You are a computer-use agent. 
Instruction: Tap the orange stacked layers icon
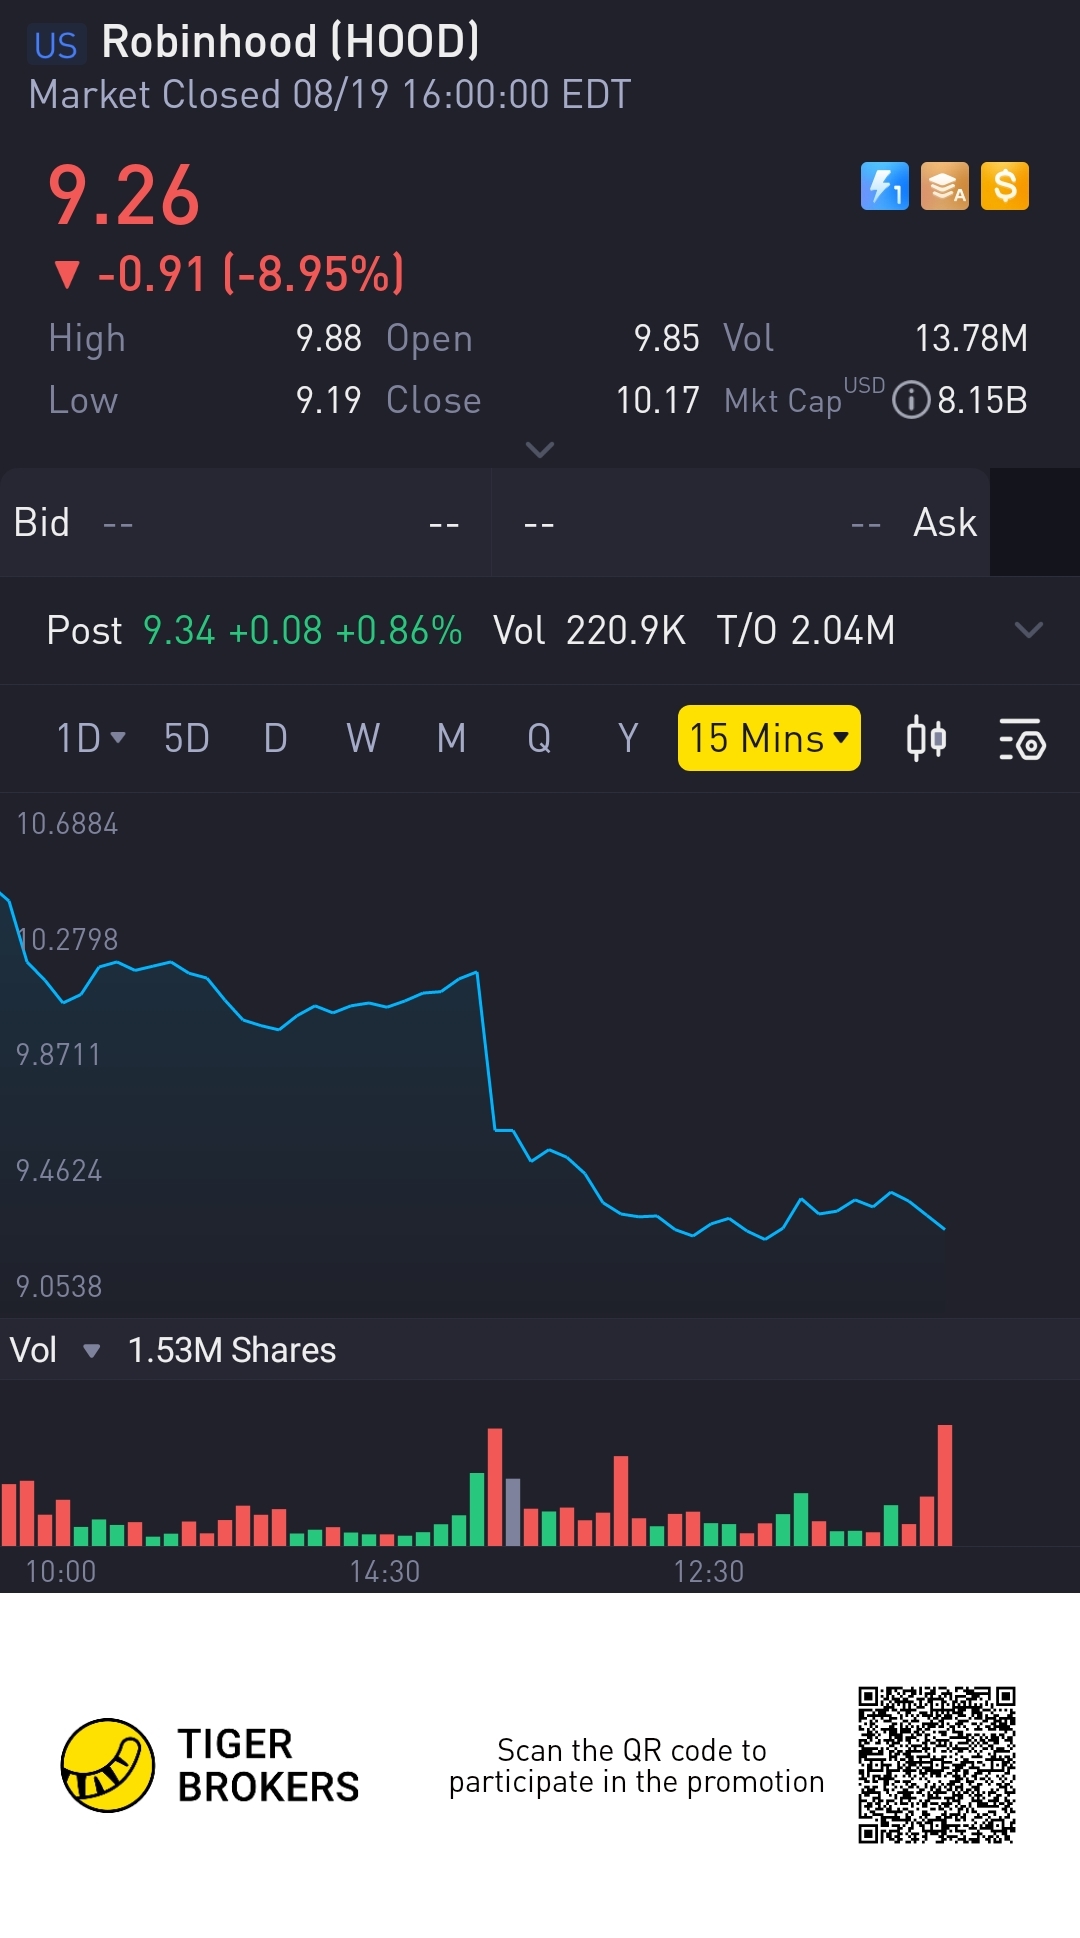pyautogui.click(x=945, y=186)
